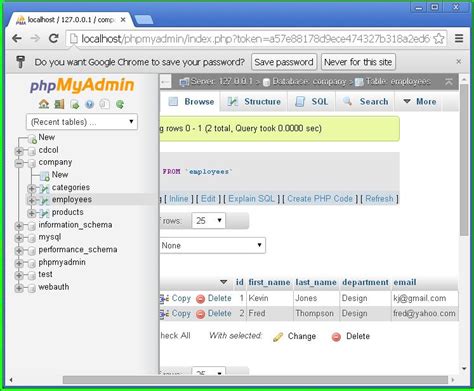Viewport: 474px width, 391px height.
Task: Open the query window icon
Action: (x=75, y=104)
